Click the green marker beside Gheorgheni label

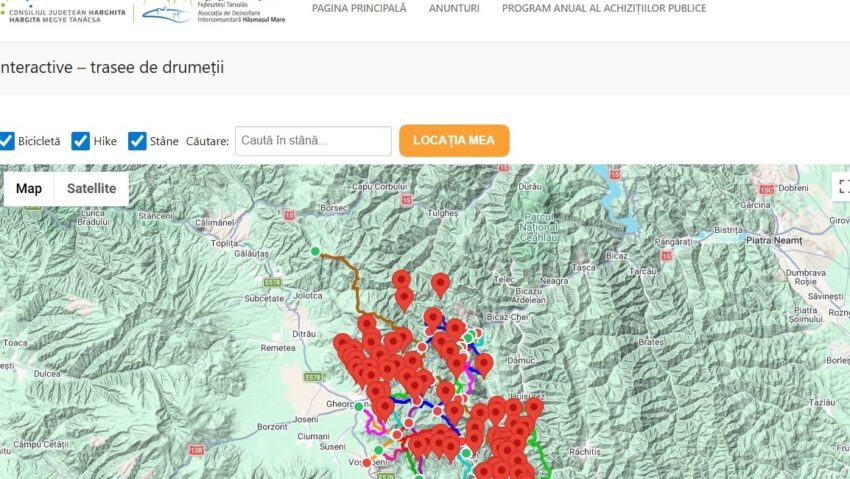pos(359,406)
